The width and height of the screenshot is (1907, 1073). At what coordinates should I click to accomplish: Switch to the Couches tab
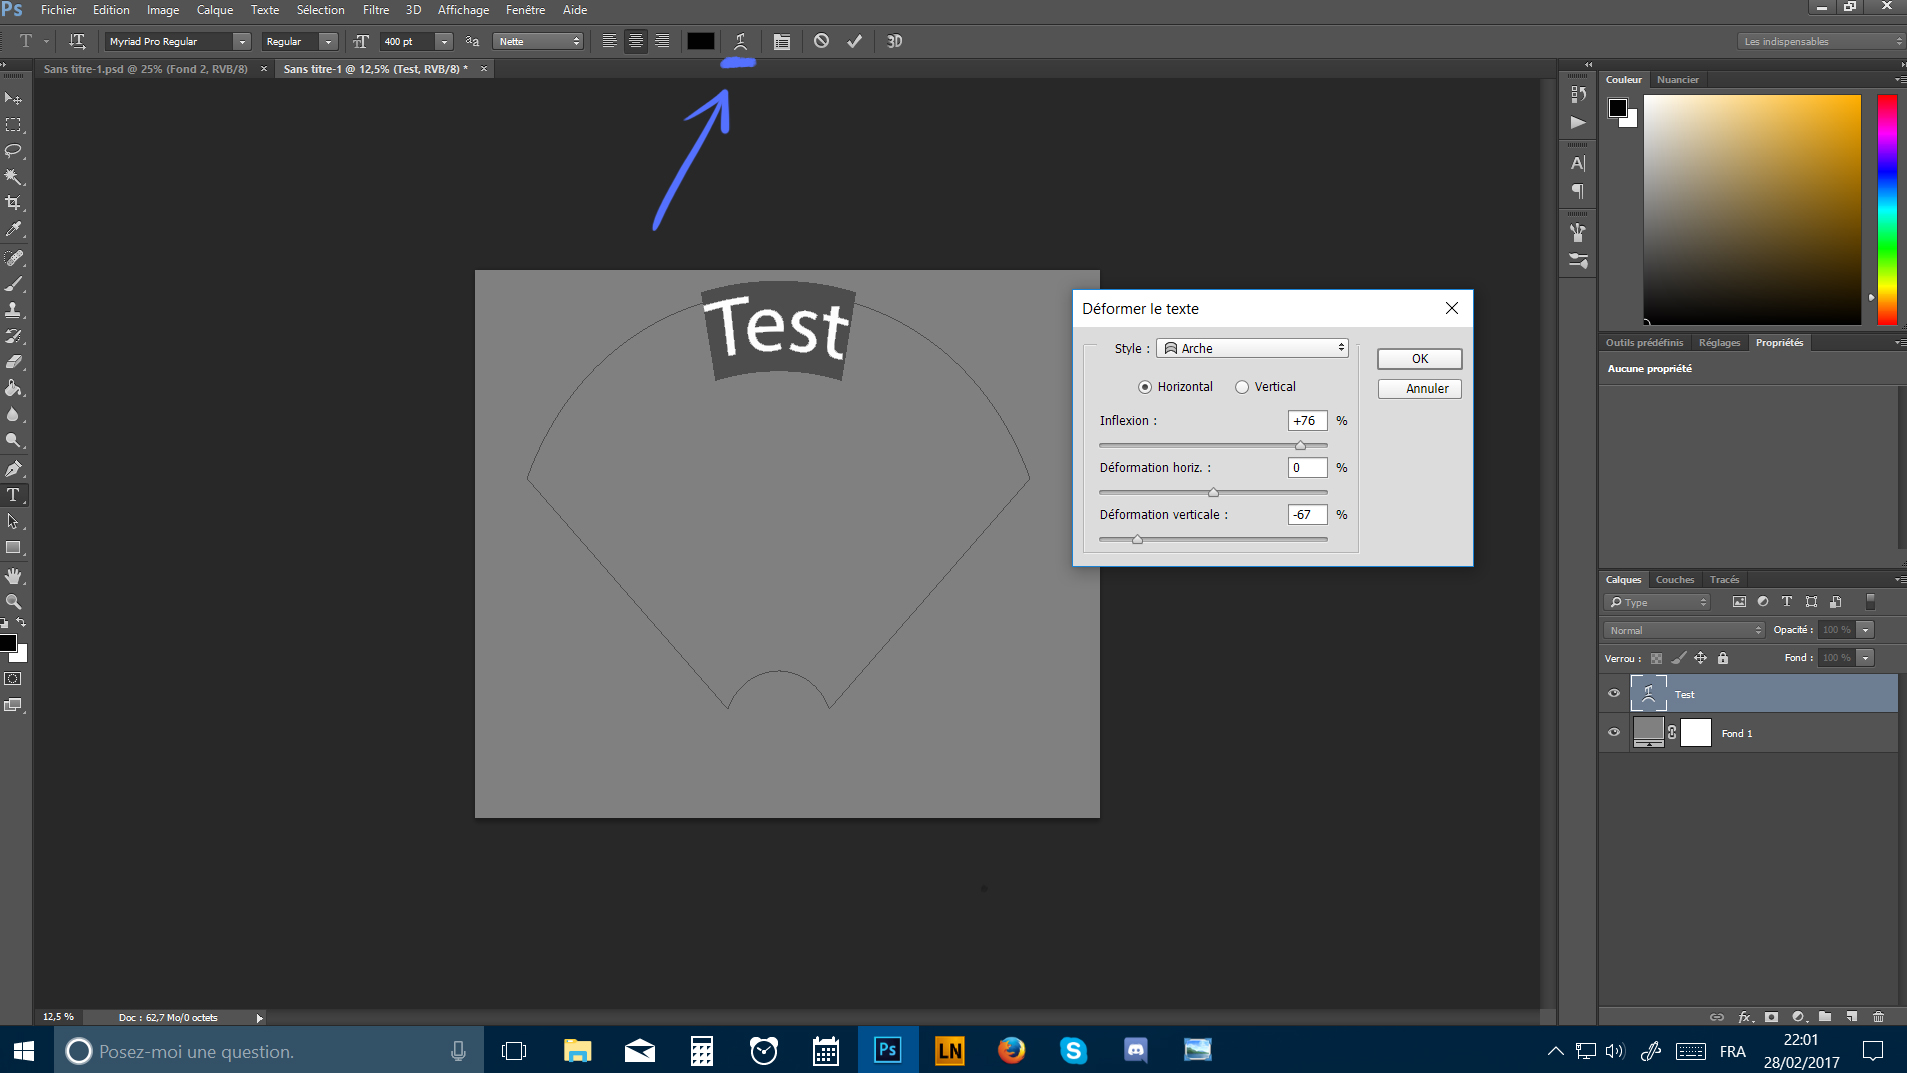(1674, 580)
